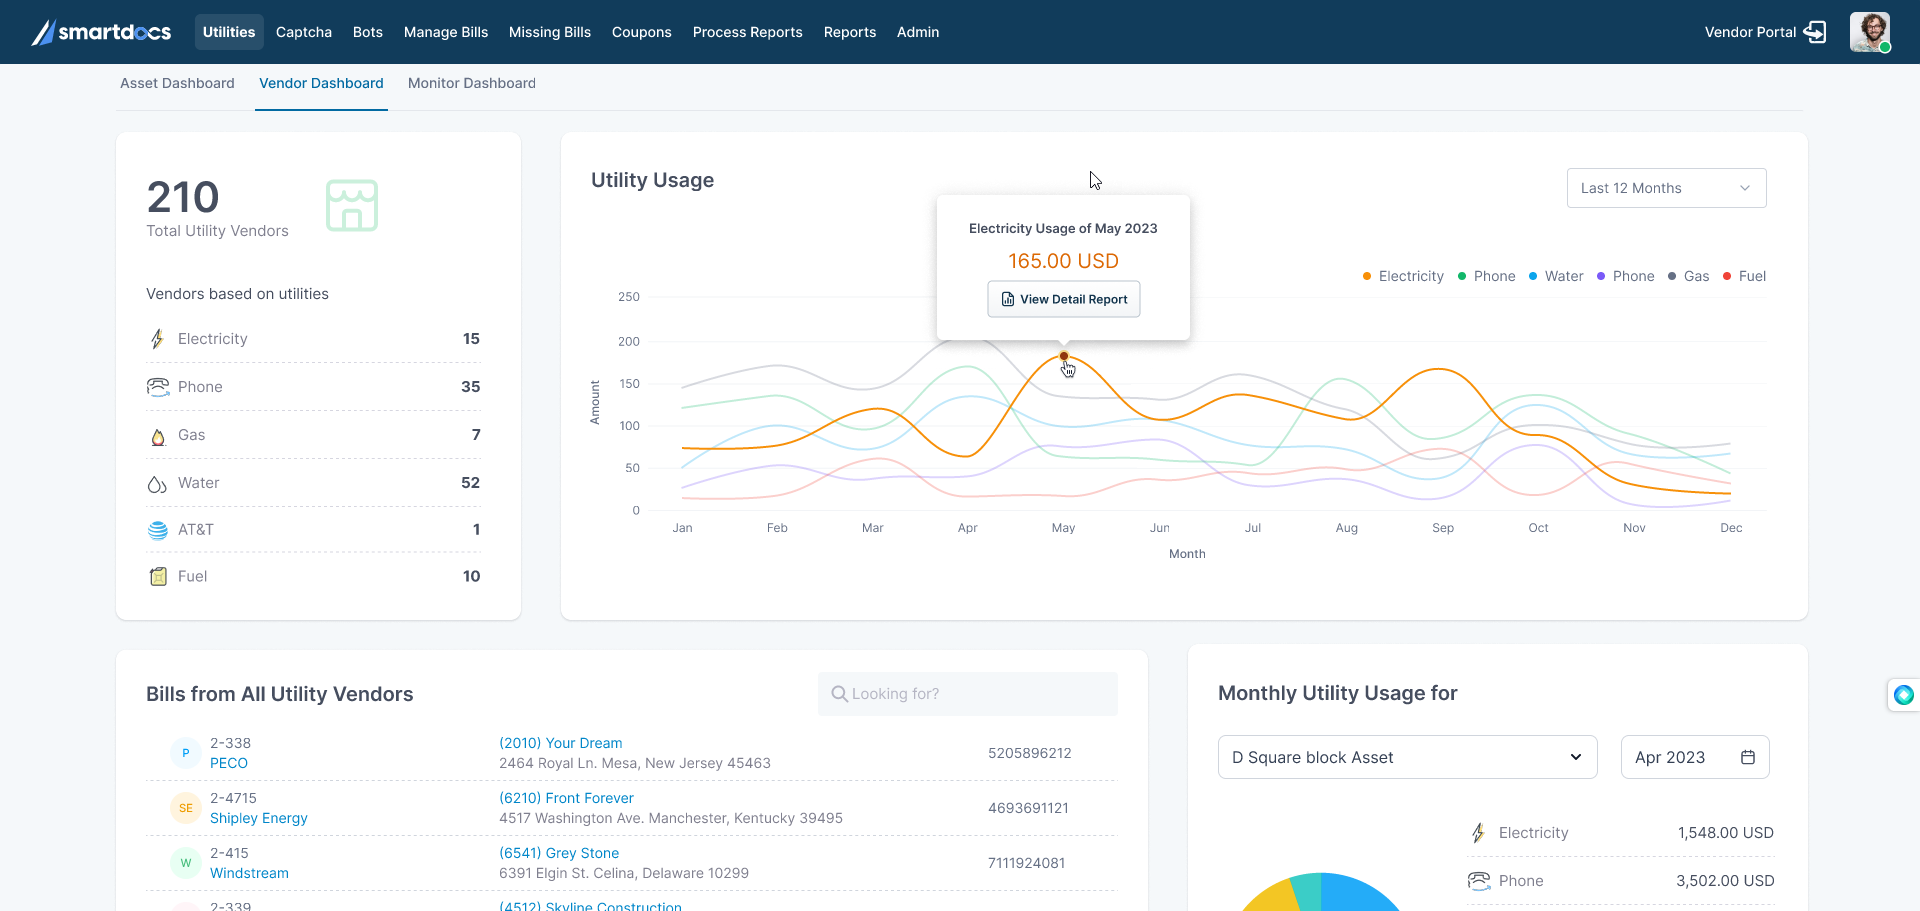This screenshot has height=911, width=1920.
Task: Open the Utilities menu
Action: click(229, 32)
